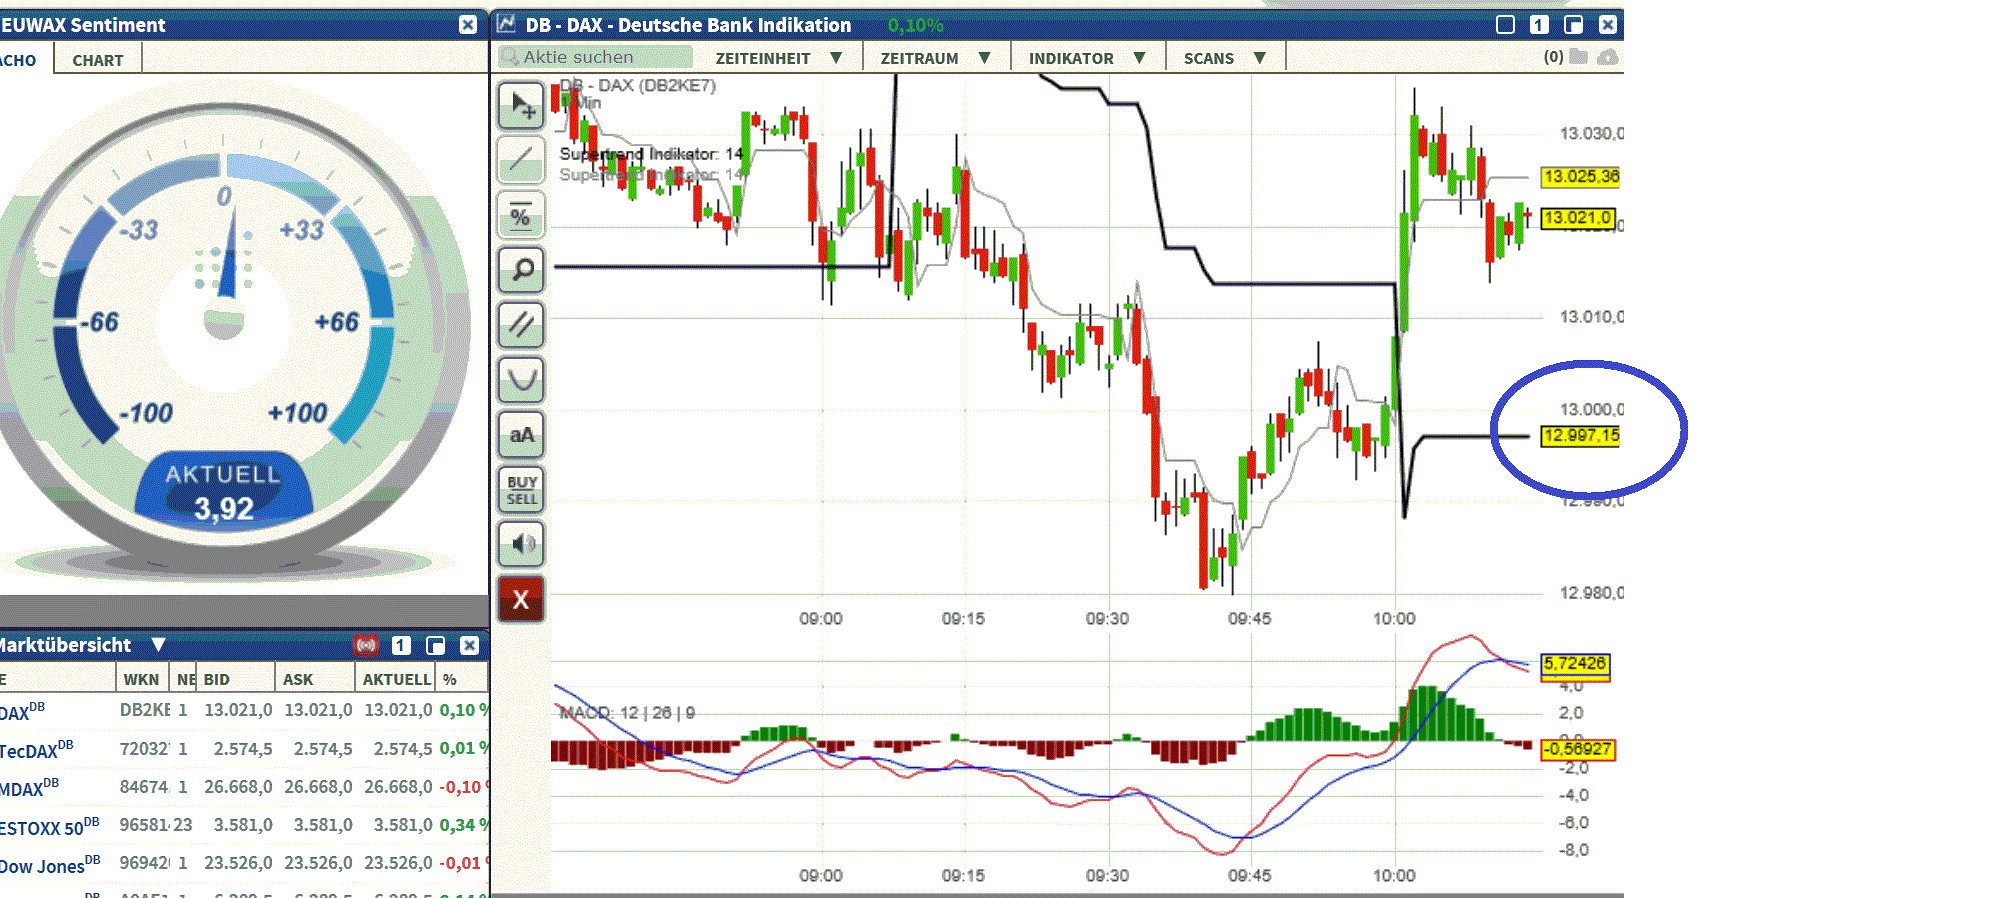This screenshot has width=2008, height=898.
Task: Sort the market table by % column
Action: pos(461,679)
